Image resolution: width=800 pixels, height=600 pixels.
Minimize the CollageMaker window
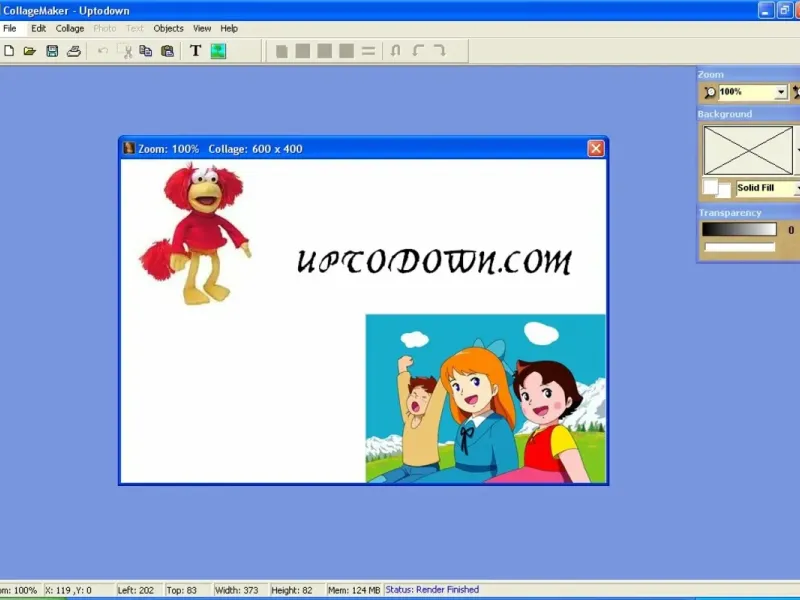[x=766, y=10]
